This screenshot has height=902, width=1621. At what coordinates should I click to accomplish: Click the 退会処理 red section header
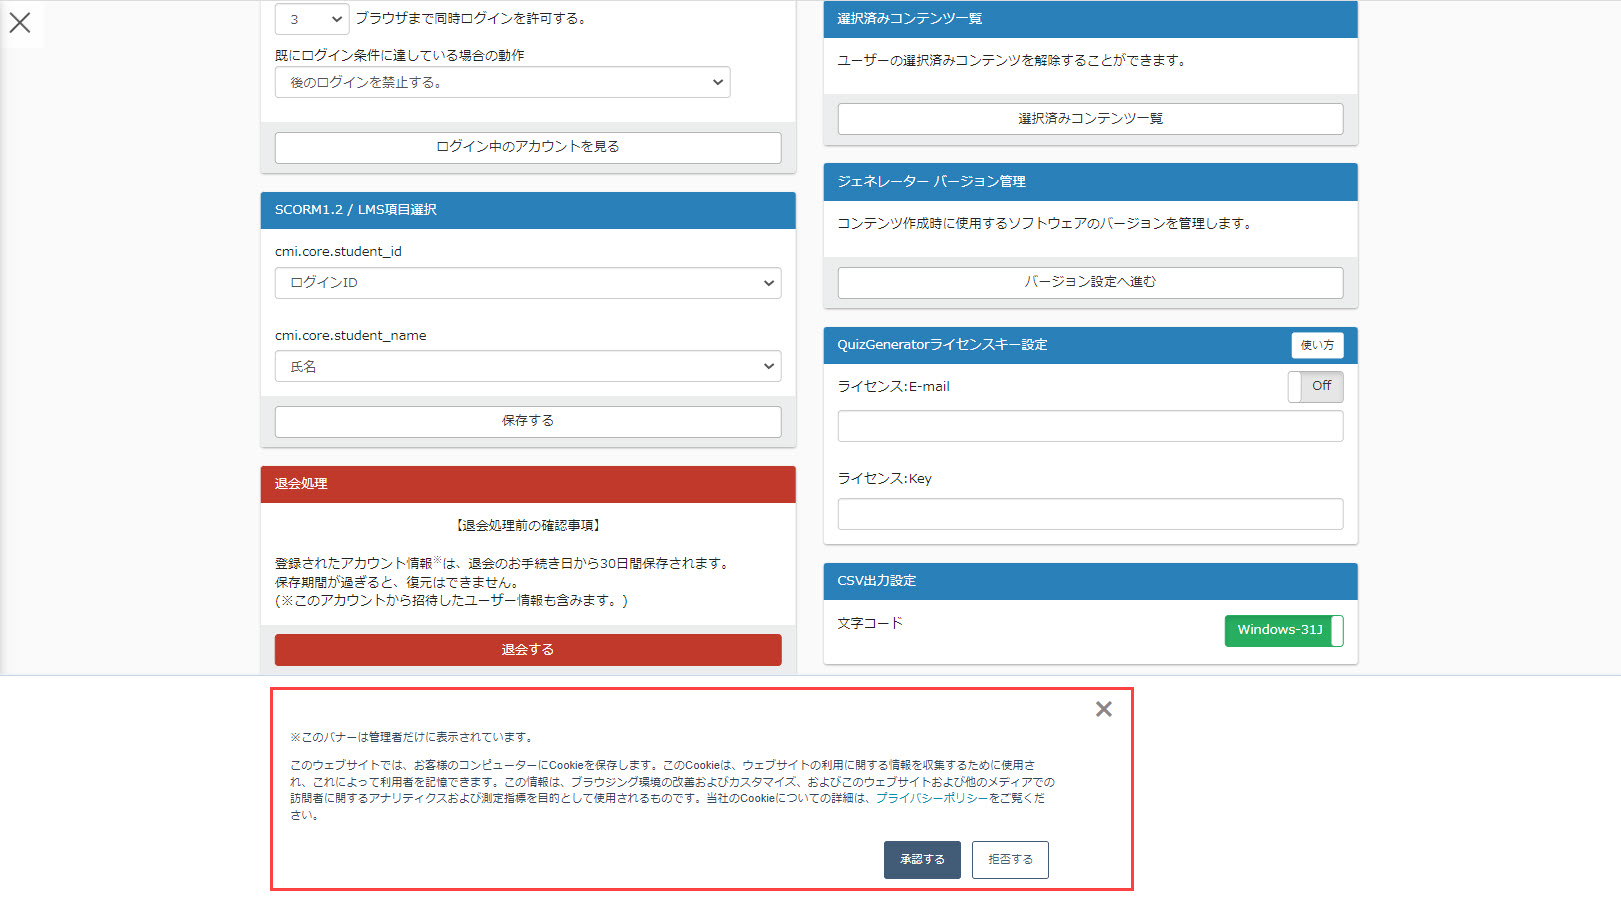pyautogui.click(x=527, y=484)
